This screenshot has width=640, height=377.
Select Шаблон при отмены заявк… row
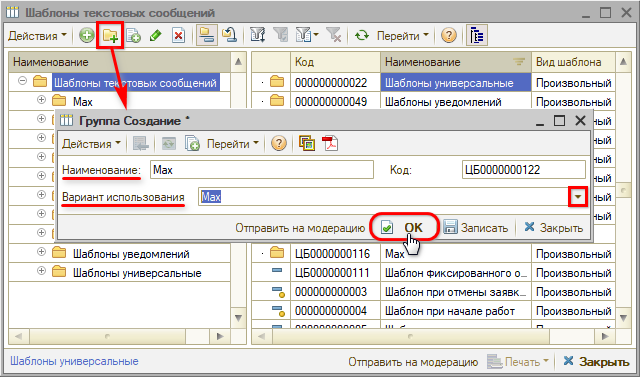[433, 292]
